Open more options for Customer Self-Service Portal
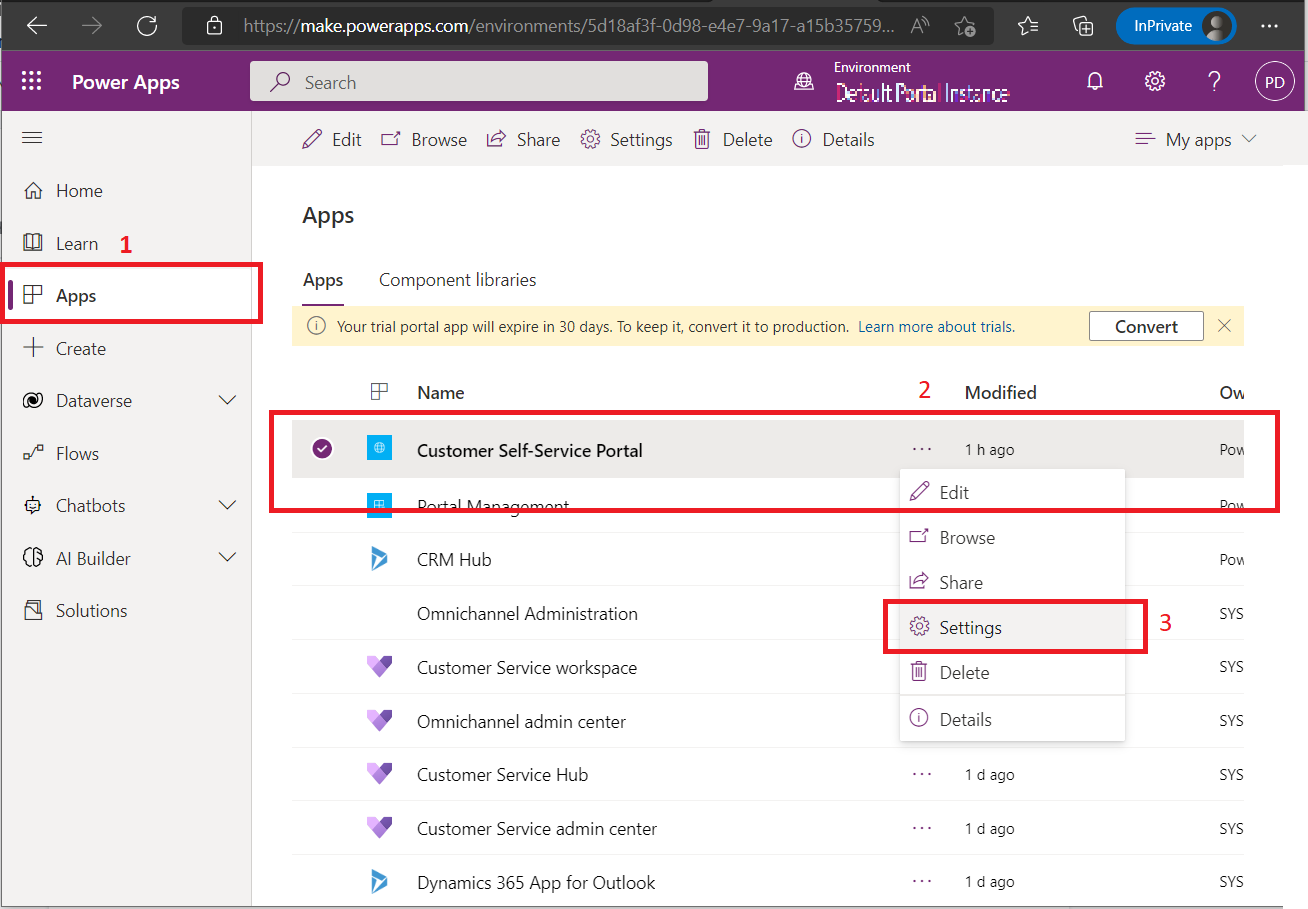 (922, 449)
